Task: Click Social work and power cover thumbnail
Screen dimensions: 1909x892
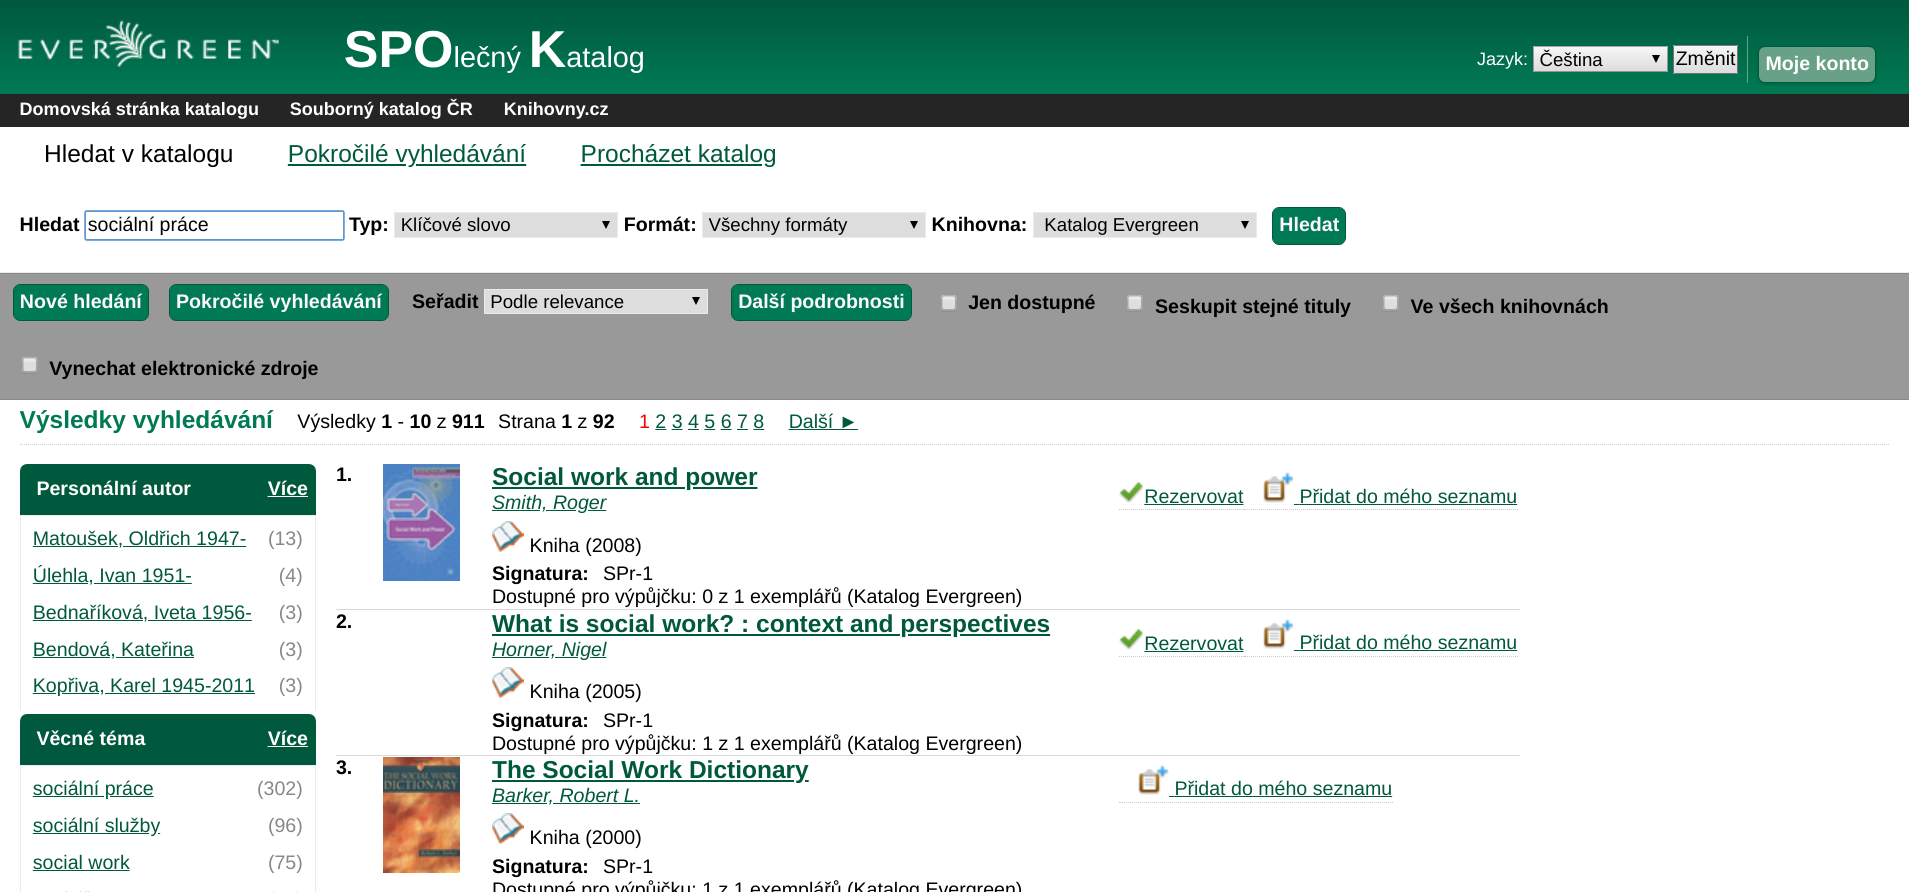Action: coord(421,522)
